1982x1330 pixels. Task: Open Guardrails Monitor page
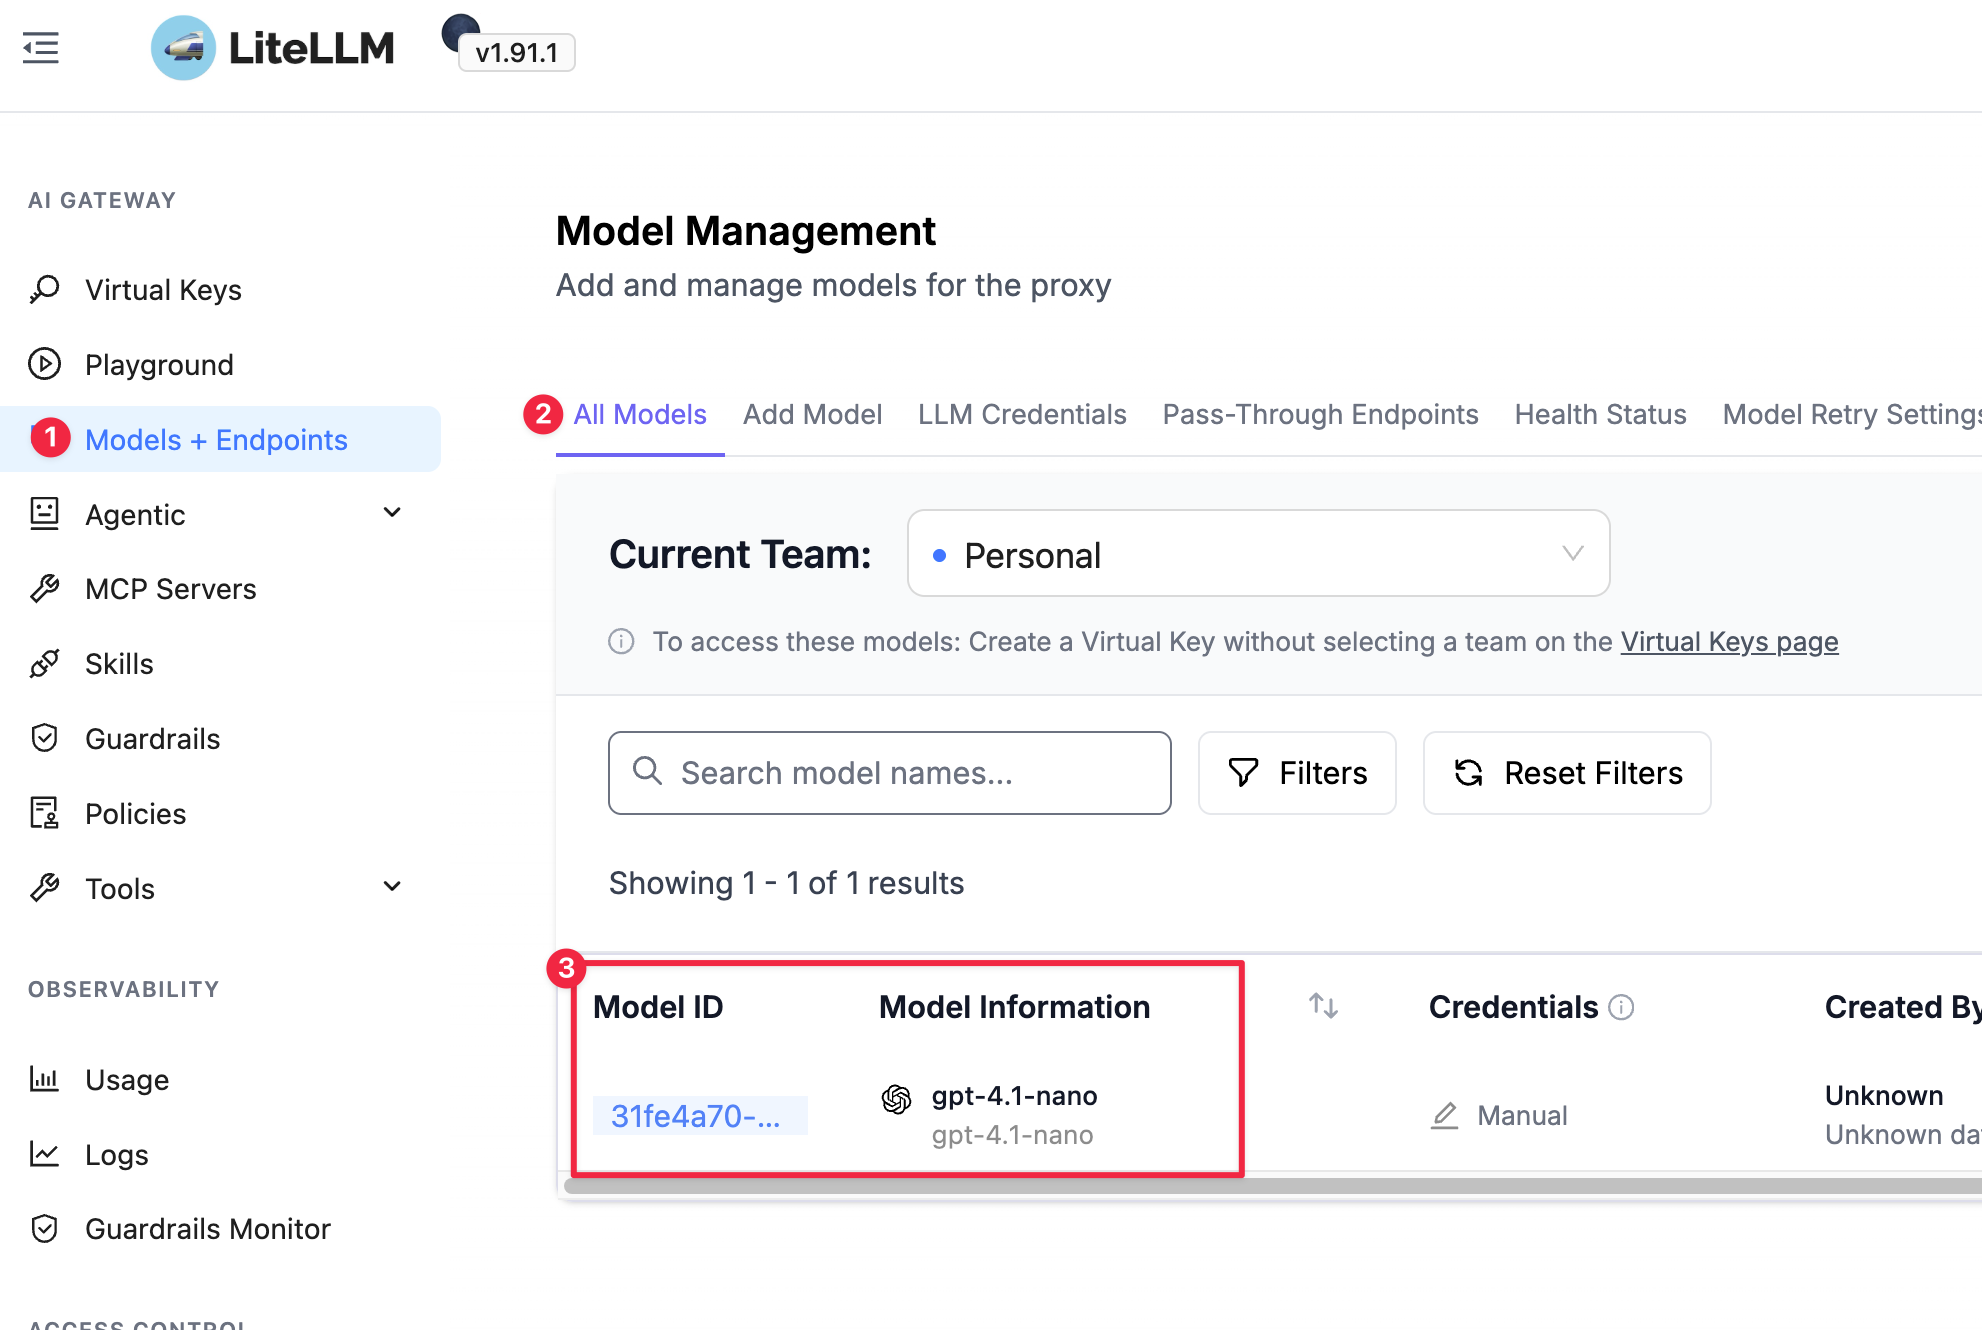(x=207, y=1229)
